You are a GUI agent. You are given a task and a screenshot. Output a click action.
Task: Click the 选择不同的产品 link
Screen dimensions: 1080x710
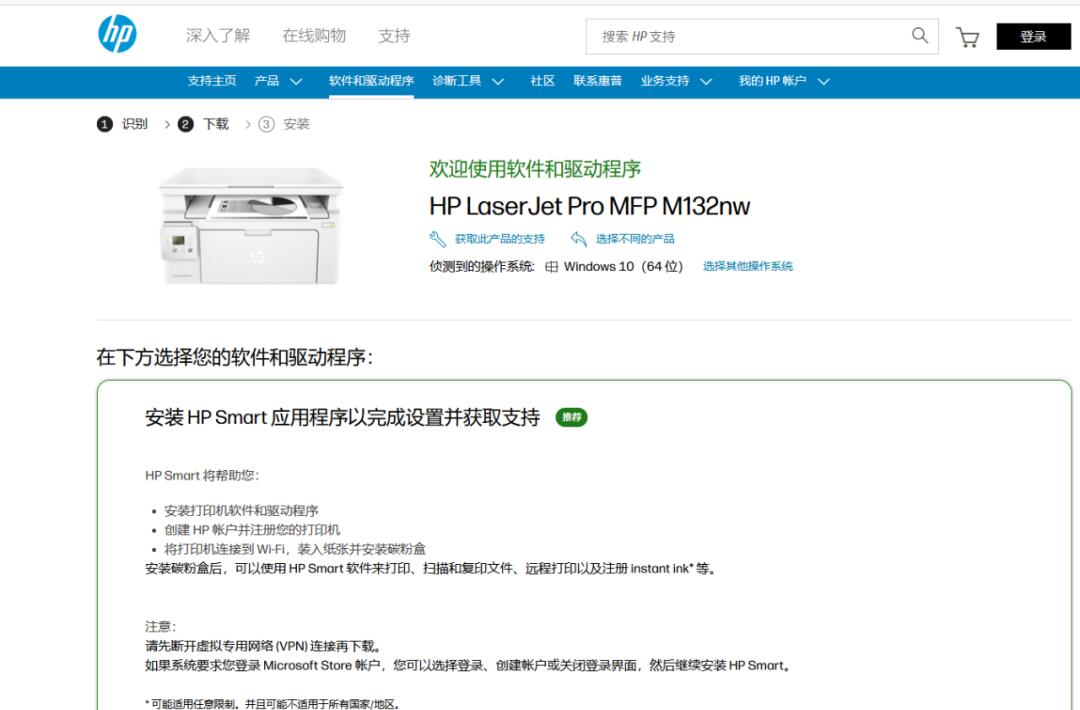point(635,239)
